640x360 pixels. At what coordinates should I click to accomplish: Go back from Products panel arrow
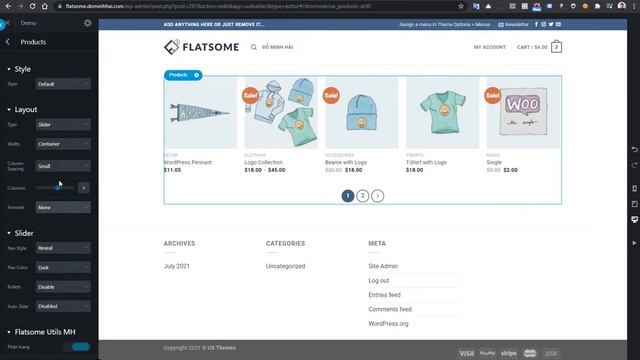[8, 42]
